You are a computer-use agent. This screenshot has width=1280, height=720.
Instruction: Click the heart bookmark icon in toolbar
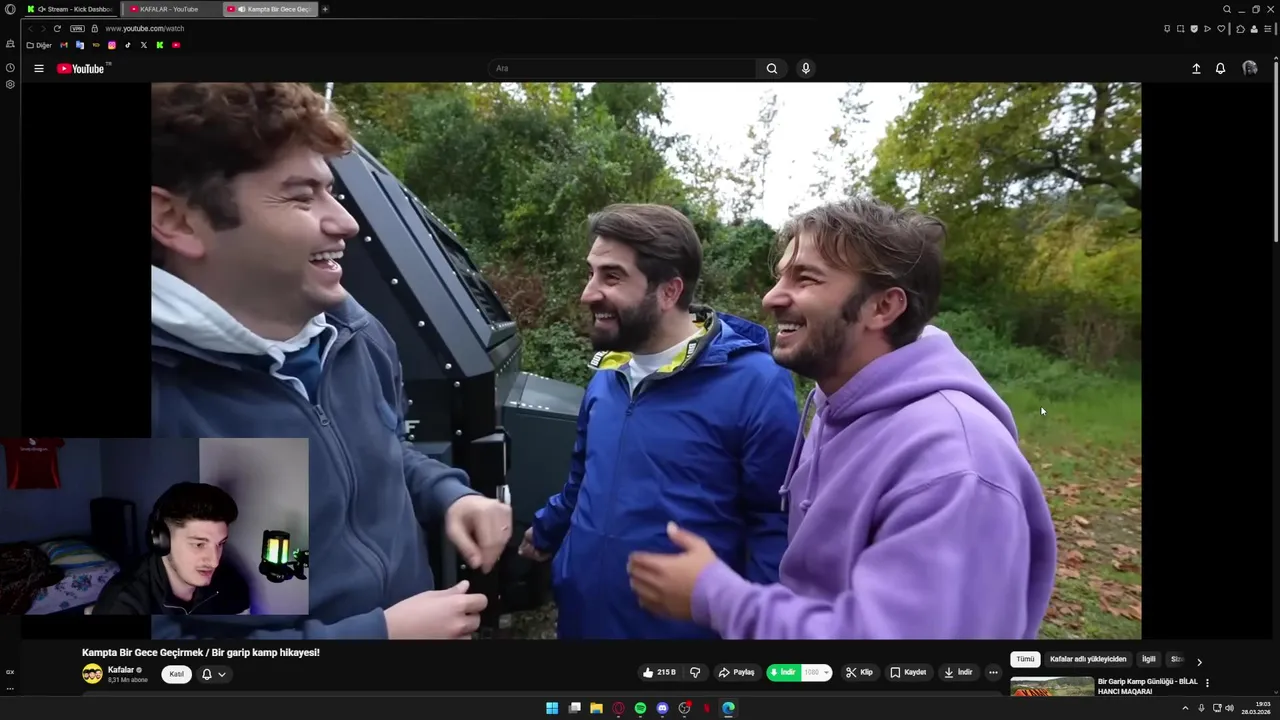pyautogui.click(x=1221, y=29)
